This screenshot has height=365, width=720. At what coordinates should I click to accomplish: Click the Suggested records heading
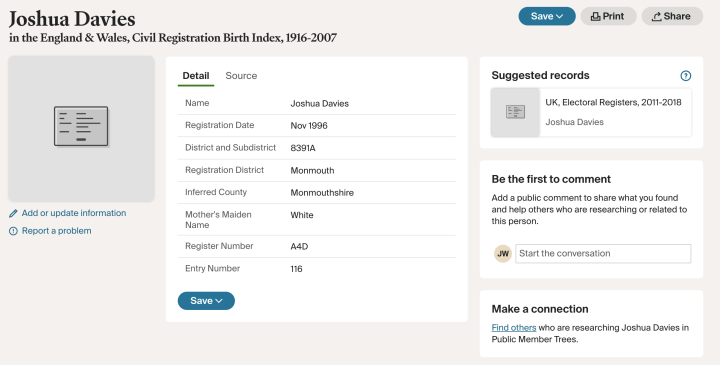point(540,75)
